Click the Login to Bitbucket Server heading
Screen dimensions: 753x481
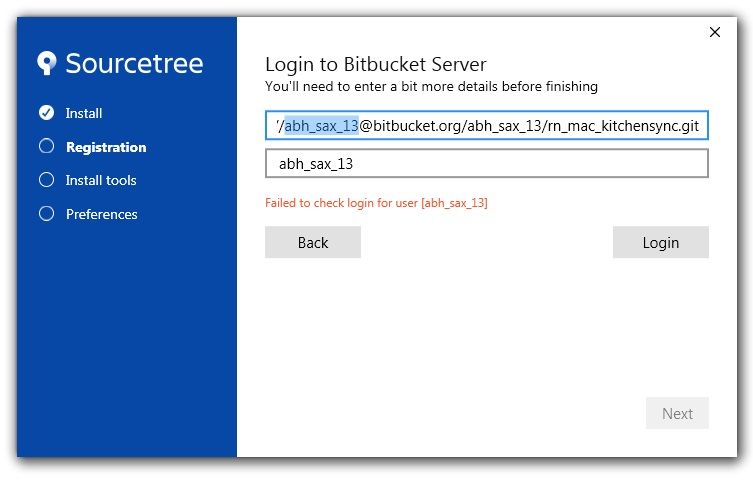click(x=376, y=64)
